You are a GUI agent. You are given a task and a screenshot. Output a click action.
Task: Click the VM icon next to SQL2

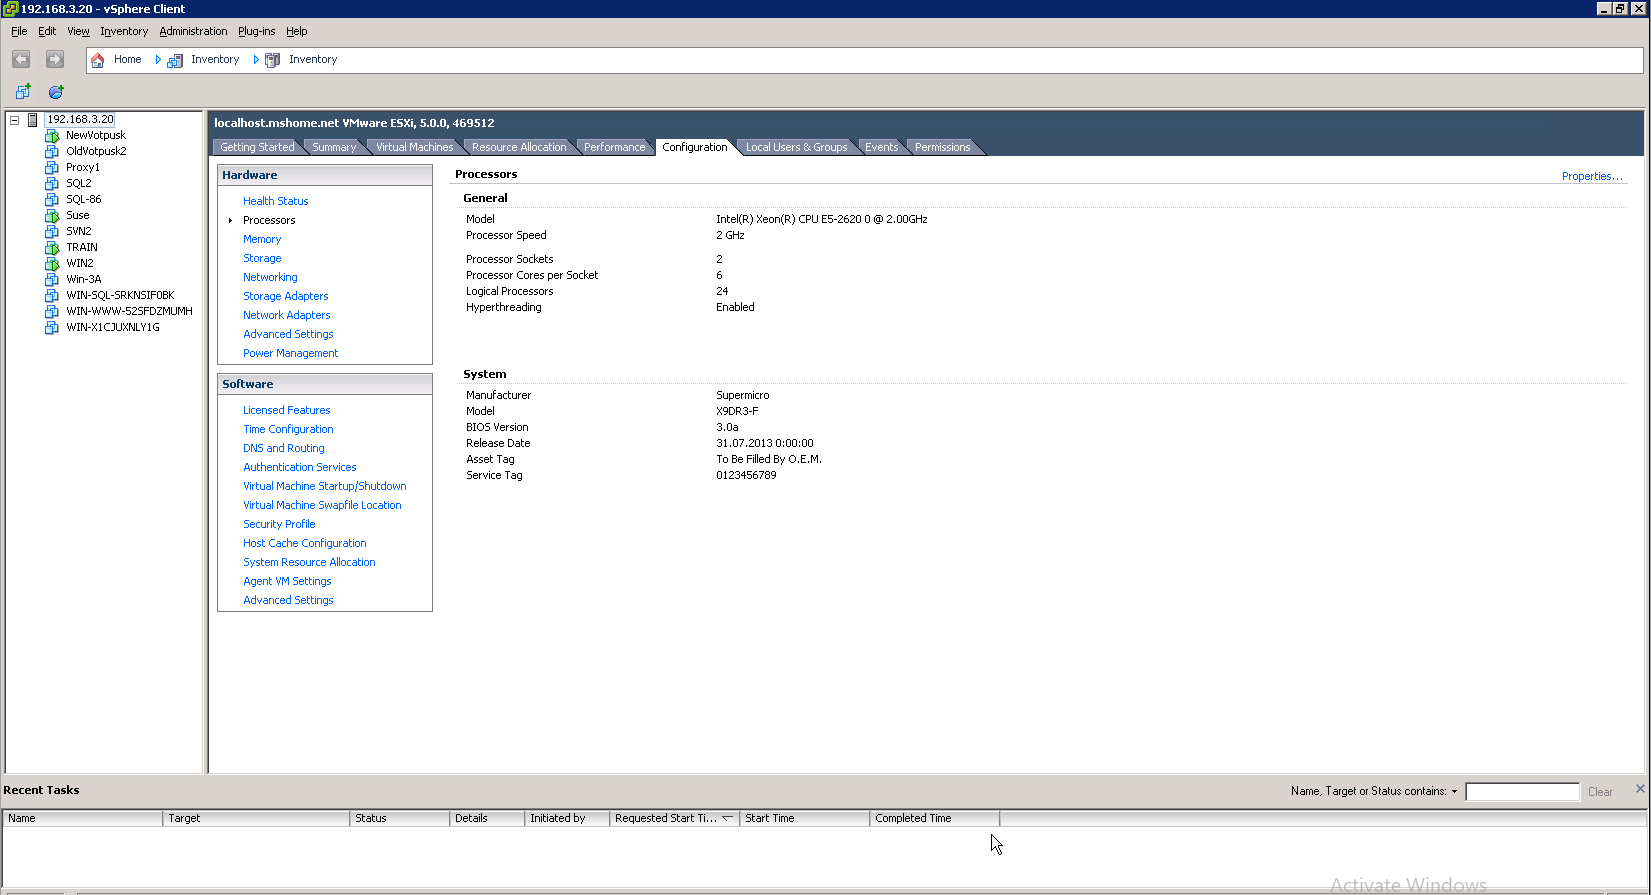click(x=52, y=184)
